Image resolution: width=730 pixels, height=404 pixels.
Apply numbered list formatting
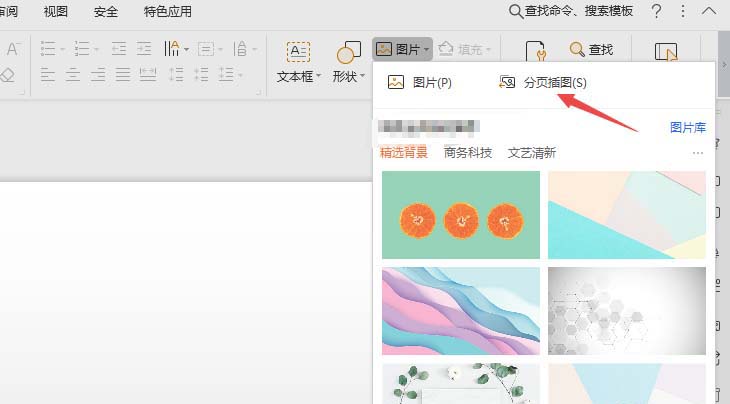(x=82, y=48)
